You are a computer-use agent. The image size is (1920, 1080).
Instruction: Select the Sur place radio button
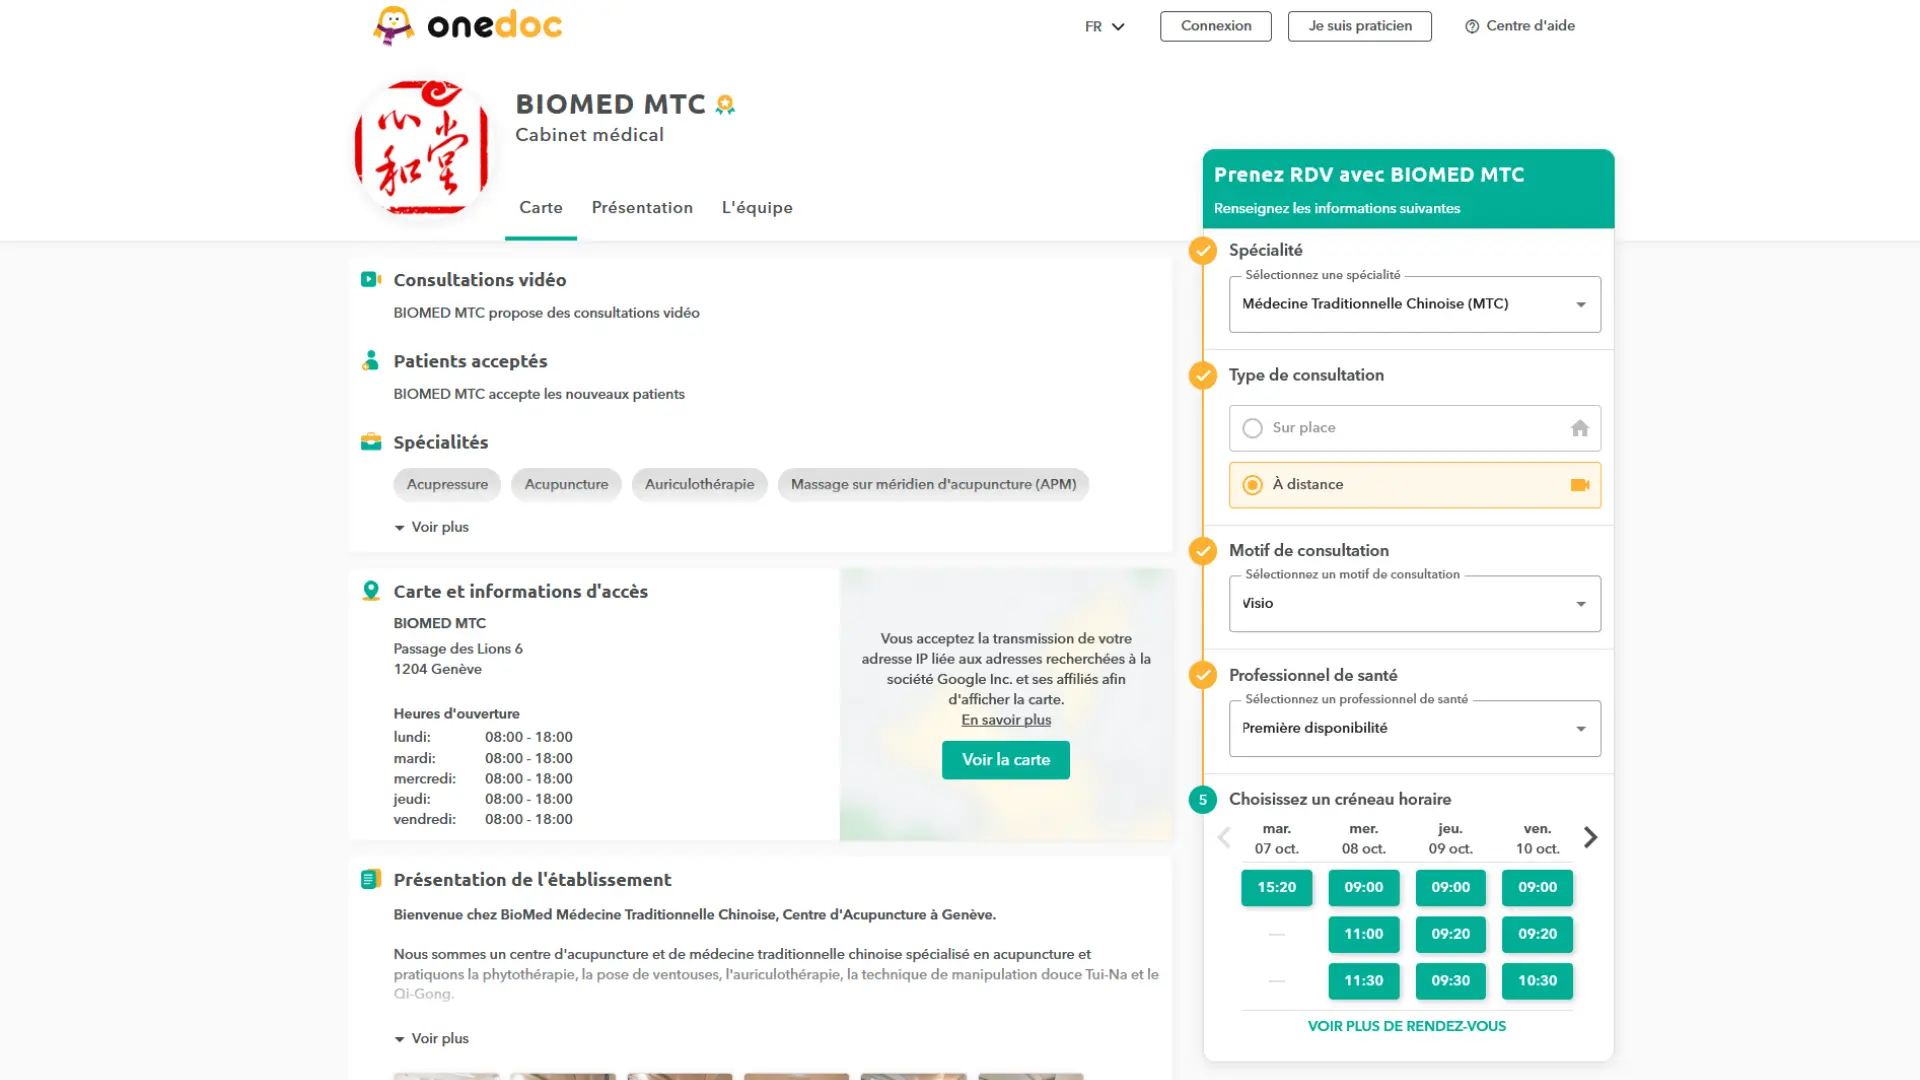tap(1252, 428)
